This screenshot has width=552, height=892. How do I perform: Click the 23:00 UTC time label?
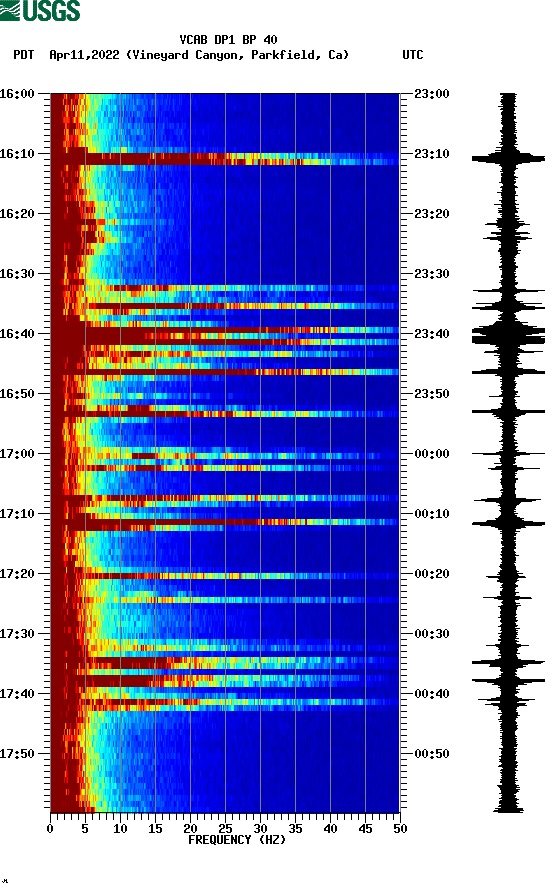431,94
